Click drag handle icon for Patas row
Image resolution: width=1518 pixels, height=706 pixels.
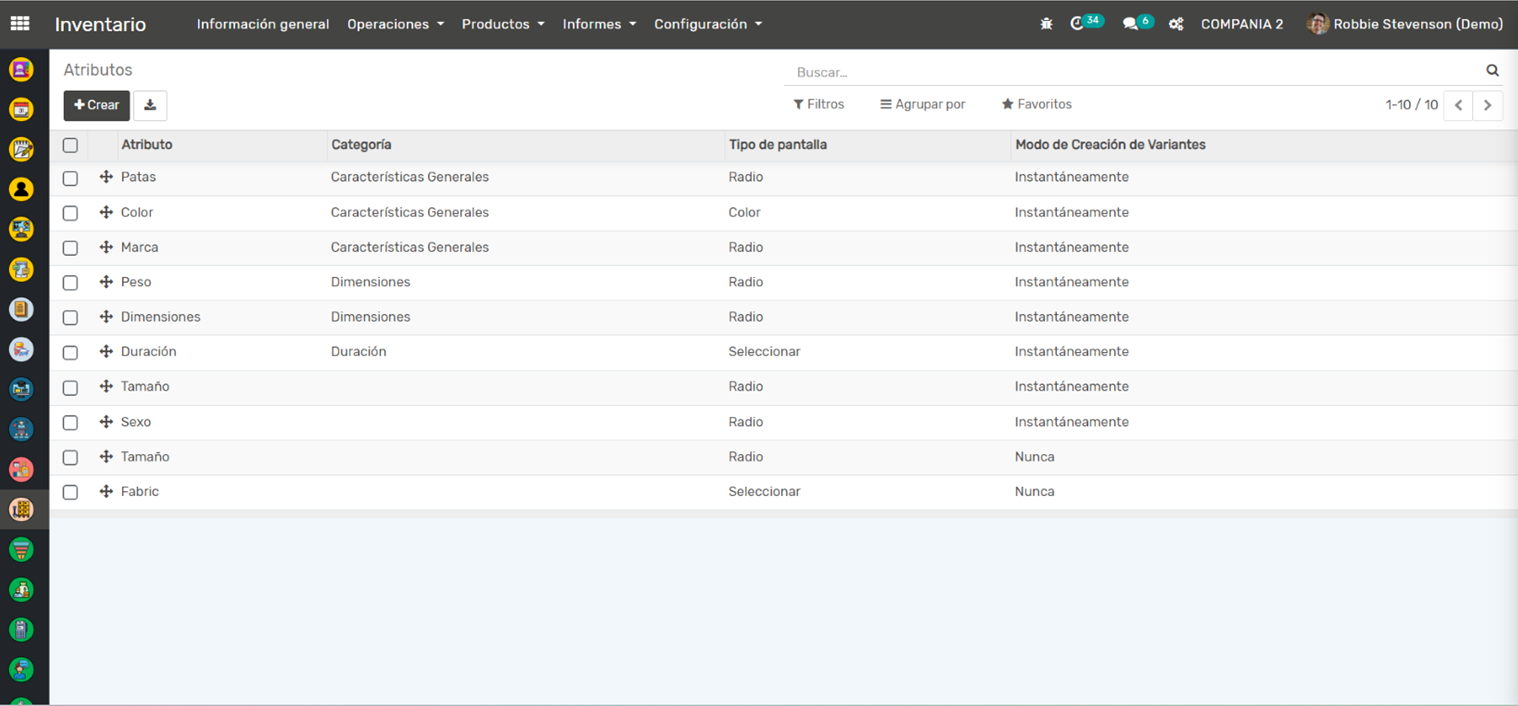(106, 177)
